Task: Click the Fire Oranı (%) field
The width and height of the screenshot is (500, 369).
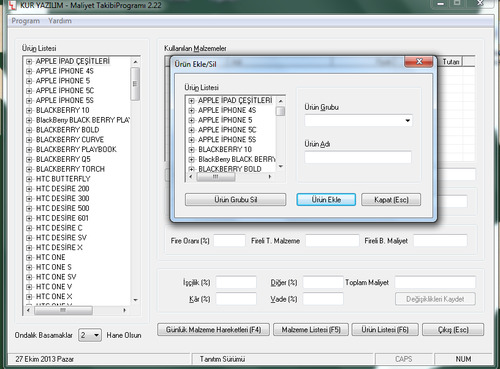Action: (229, 240)
